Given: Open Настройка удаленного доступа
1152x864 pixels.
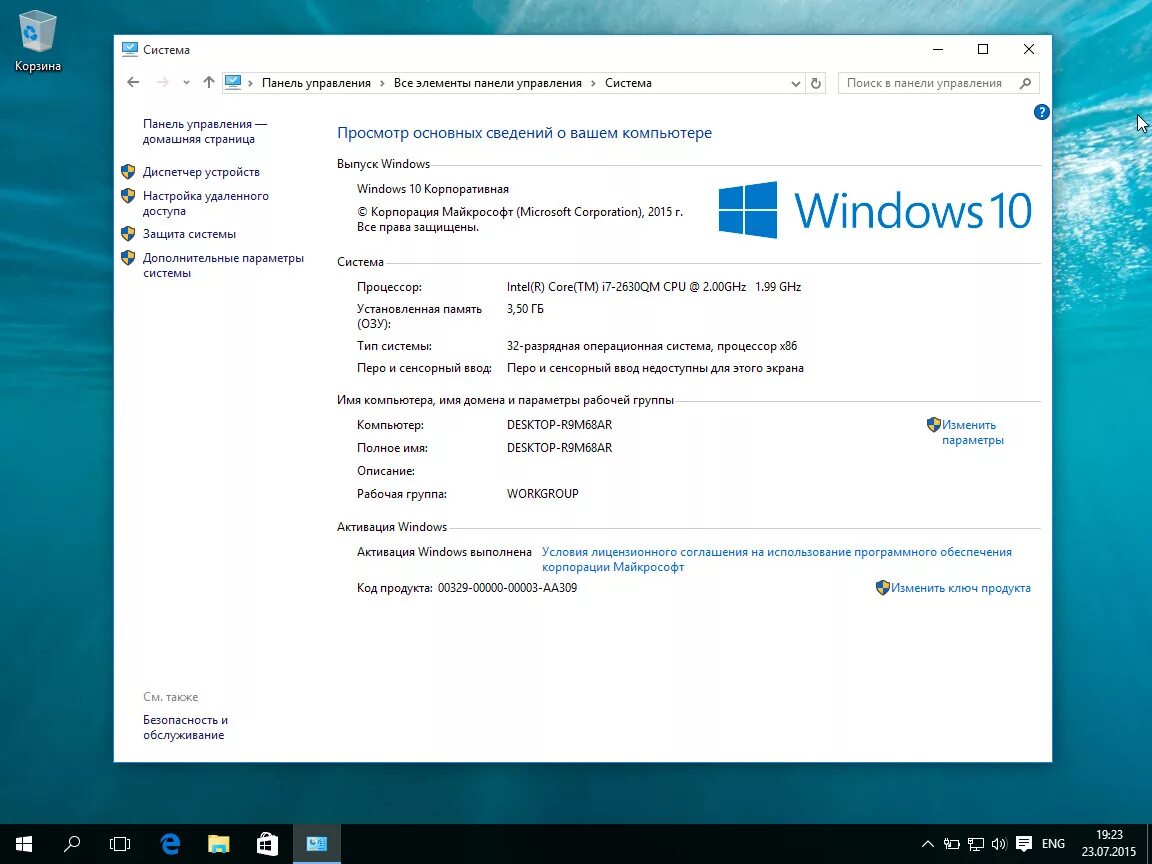Looking at the screenshot, I should pos(206,204).
